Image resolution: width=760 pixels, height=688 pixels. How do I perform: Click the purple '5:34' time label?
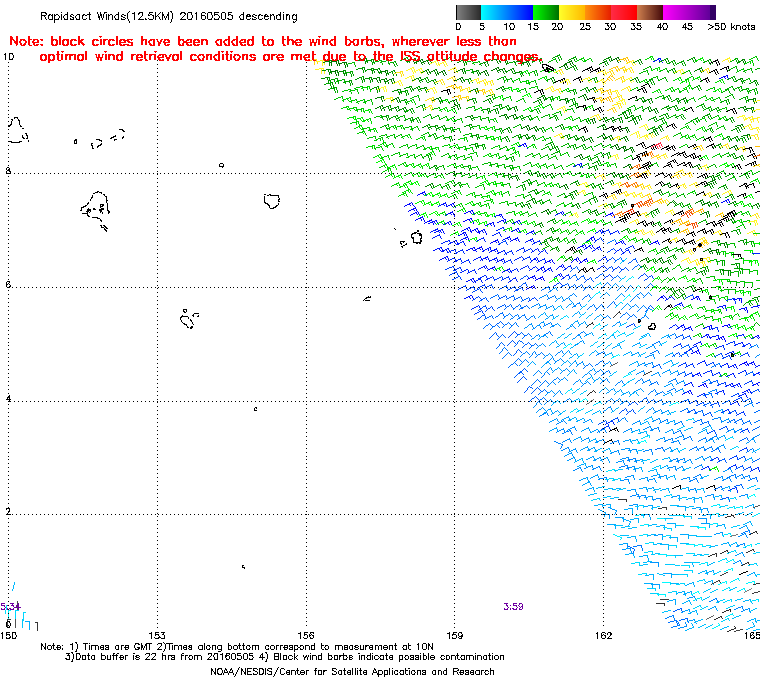[10, 607]
